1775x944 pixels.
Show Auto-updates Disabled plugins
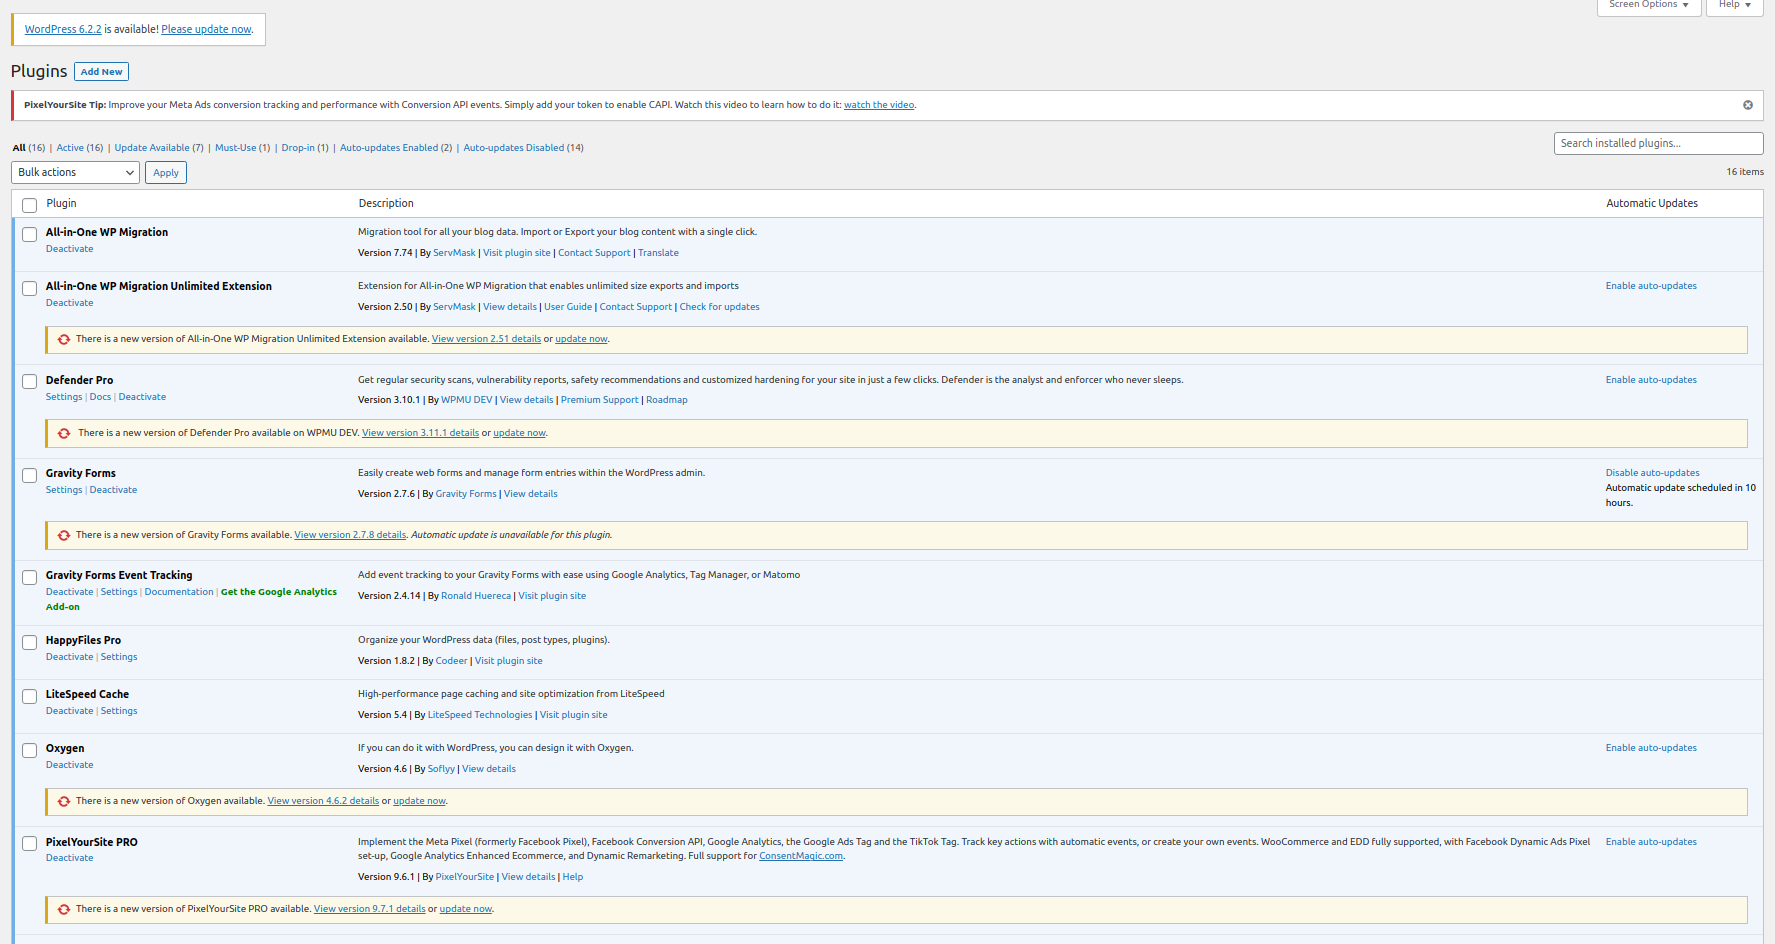click(x=513, y=148)
